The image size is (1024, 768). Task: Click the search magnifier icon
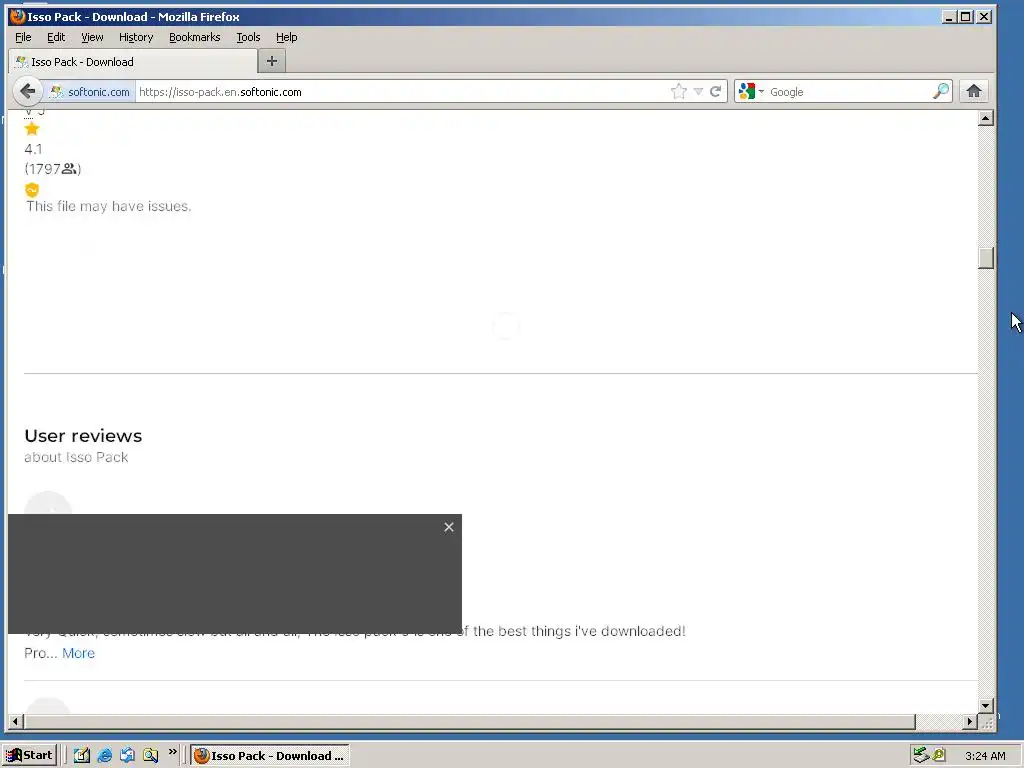point(941,91)
